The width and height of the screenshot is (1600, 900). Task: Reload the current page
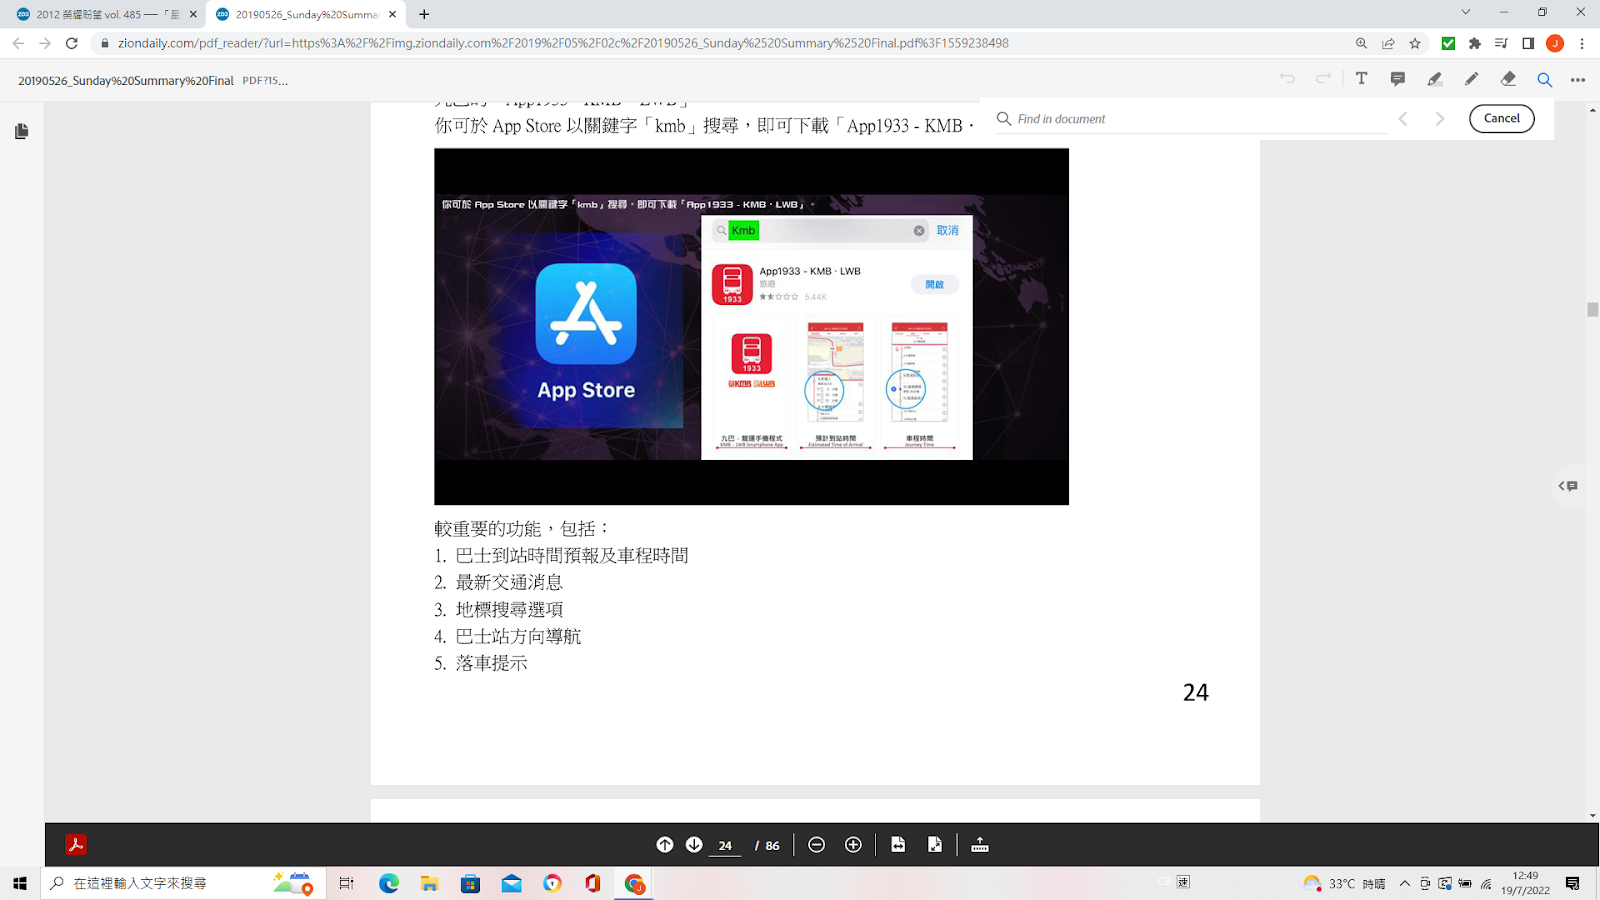pos(72,43)
